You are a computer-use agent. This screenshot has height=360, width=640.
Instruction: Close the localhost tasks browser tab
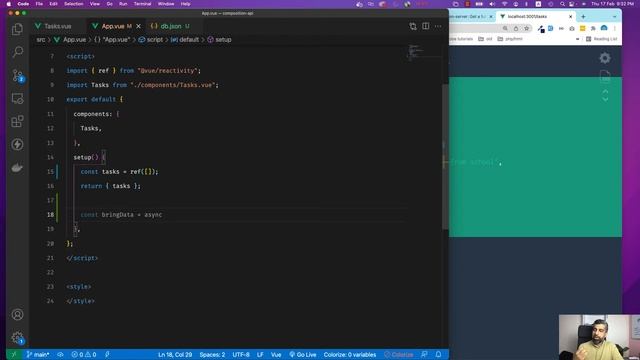(x=571, y=17)
